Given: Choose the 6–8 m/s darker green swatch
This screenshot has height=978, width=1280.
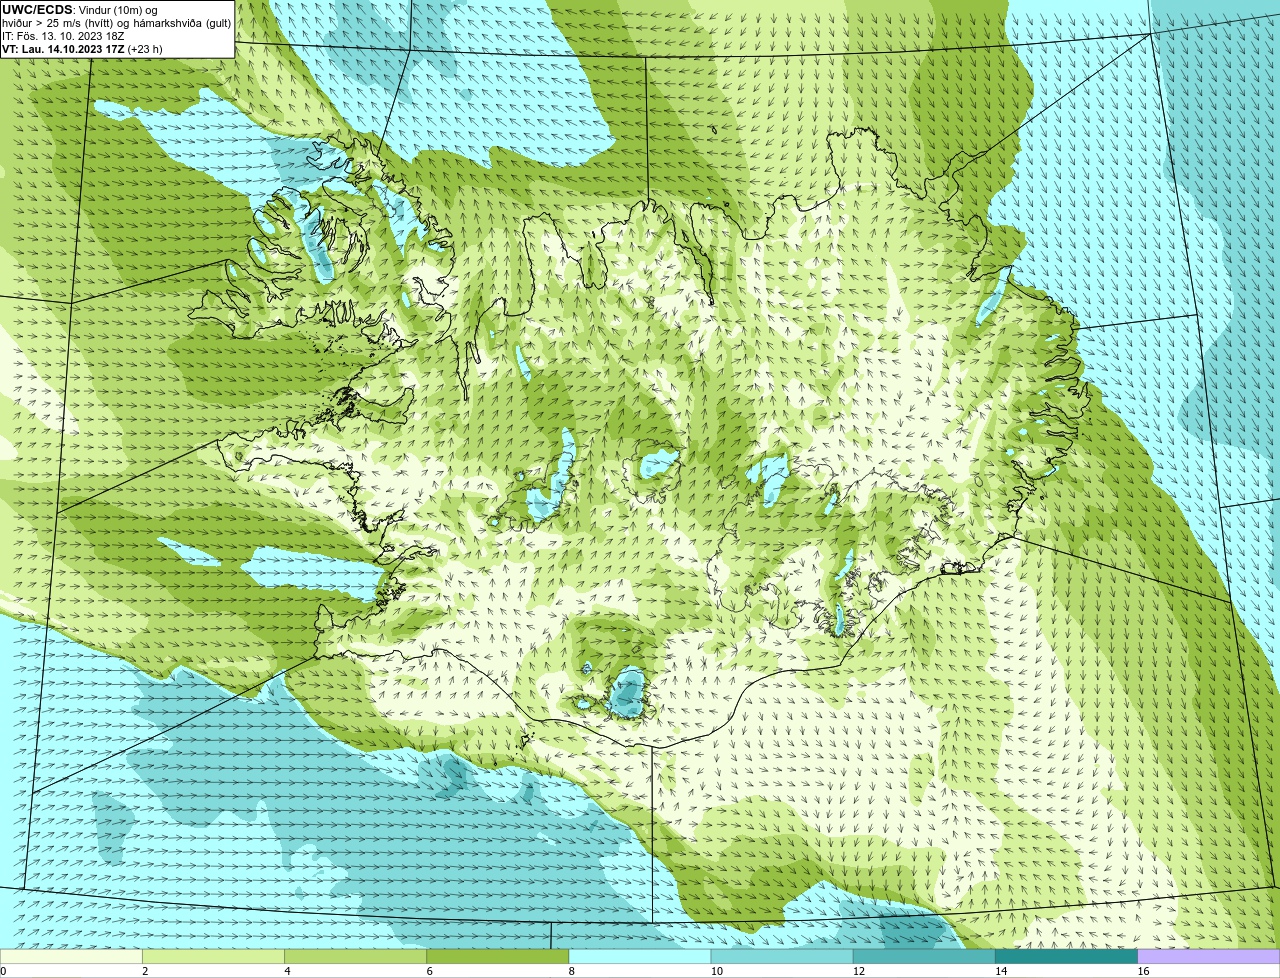Looking at the screenshot, I should coord(498,956).
